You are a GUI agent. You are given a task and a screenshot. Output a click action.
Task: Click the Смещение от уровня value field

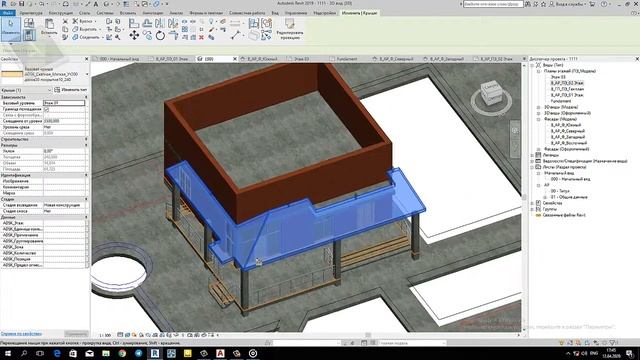[x=64, y=121]
